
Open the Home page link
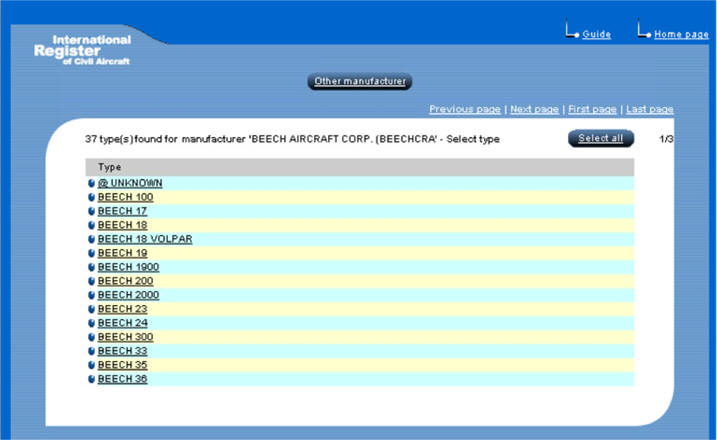(681, 34)
